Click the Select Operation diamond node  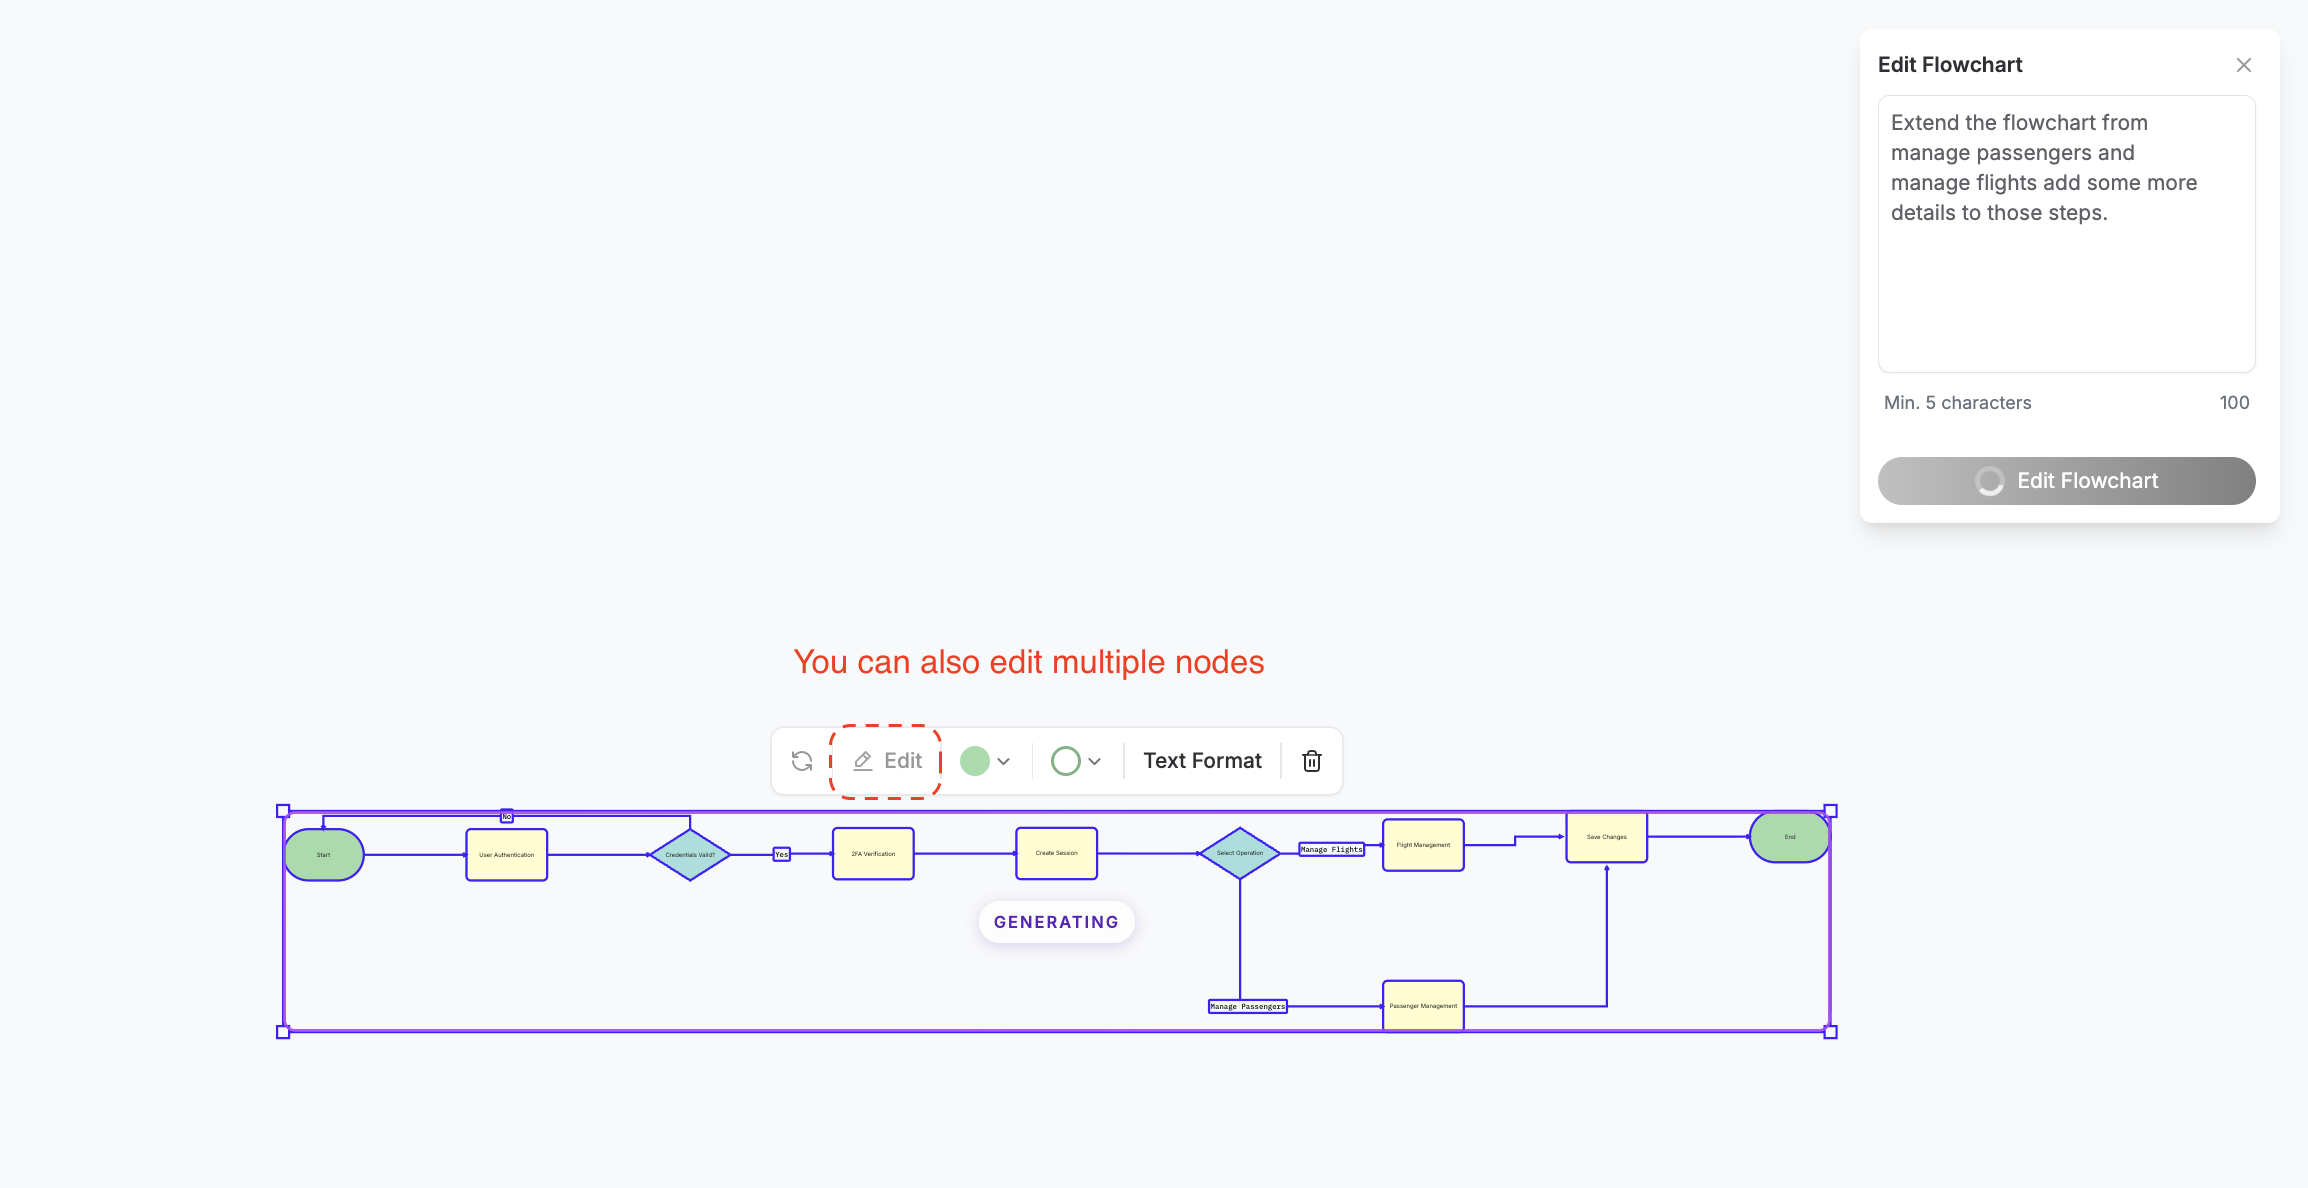(x=1240, y=853)
